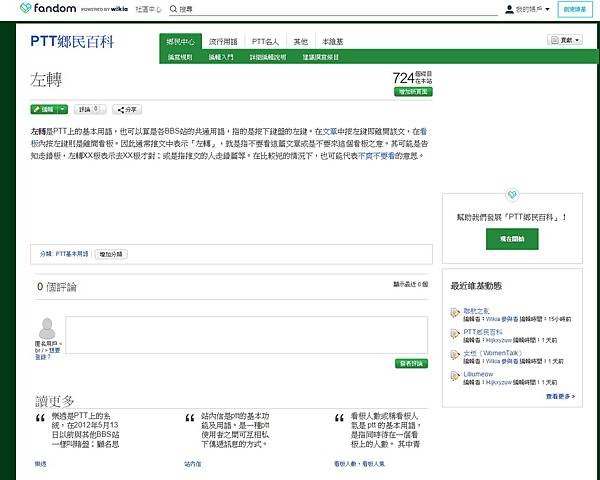
Task: Open the Liliumeow activity link
Action: tap(478, 374)
